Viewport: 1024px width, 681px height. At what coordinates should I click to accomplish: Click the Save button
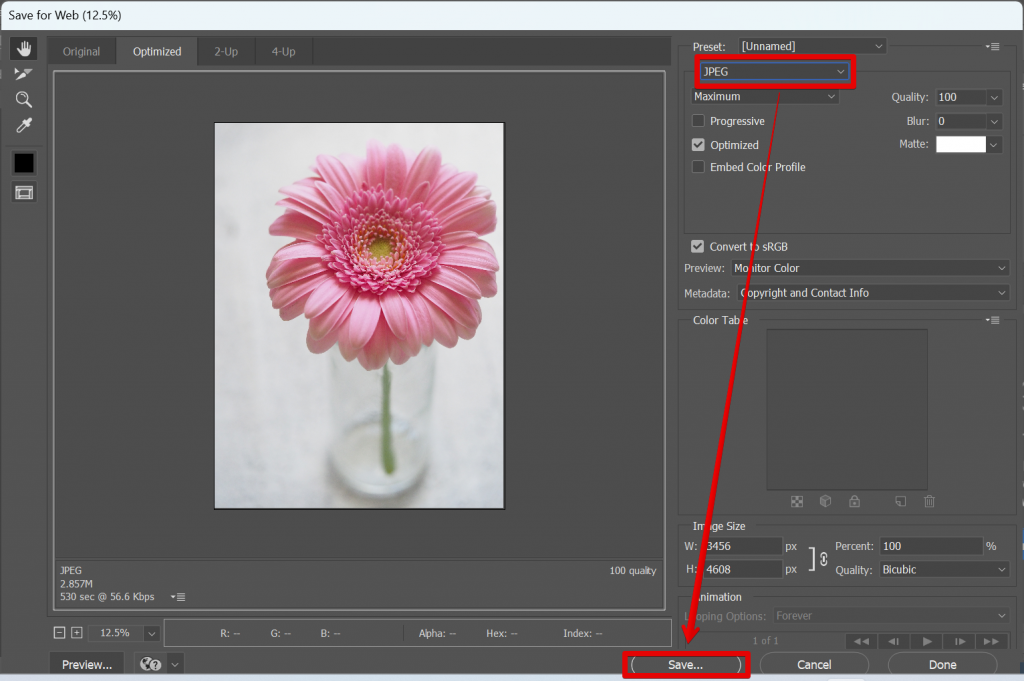pyautogui.click(x=685, y=664)
